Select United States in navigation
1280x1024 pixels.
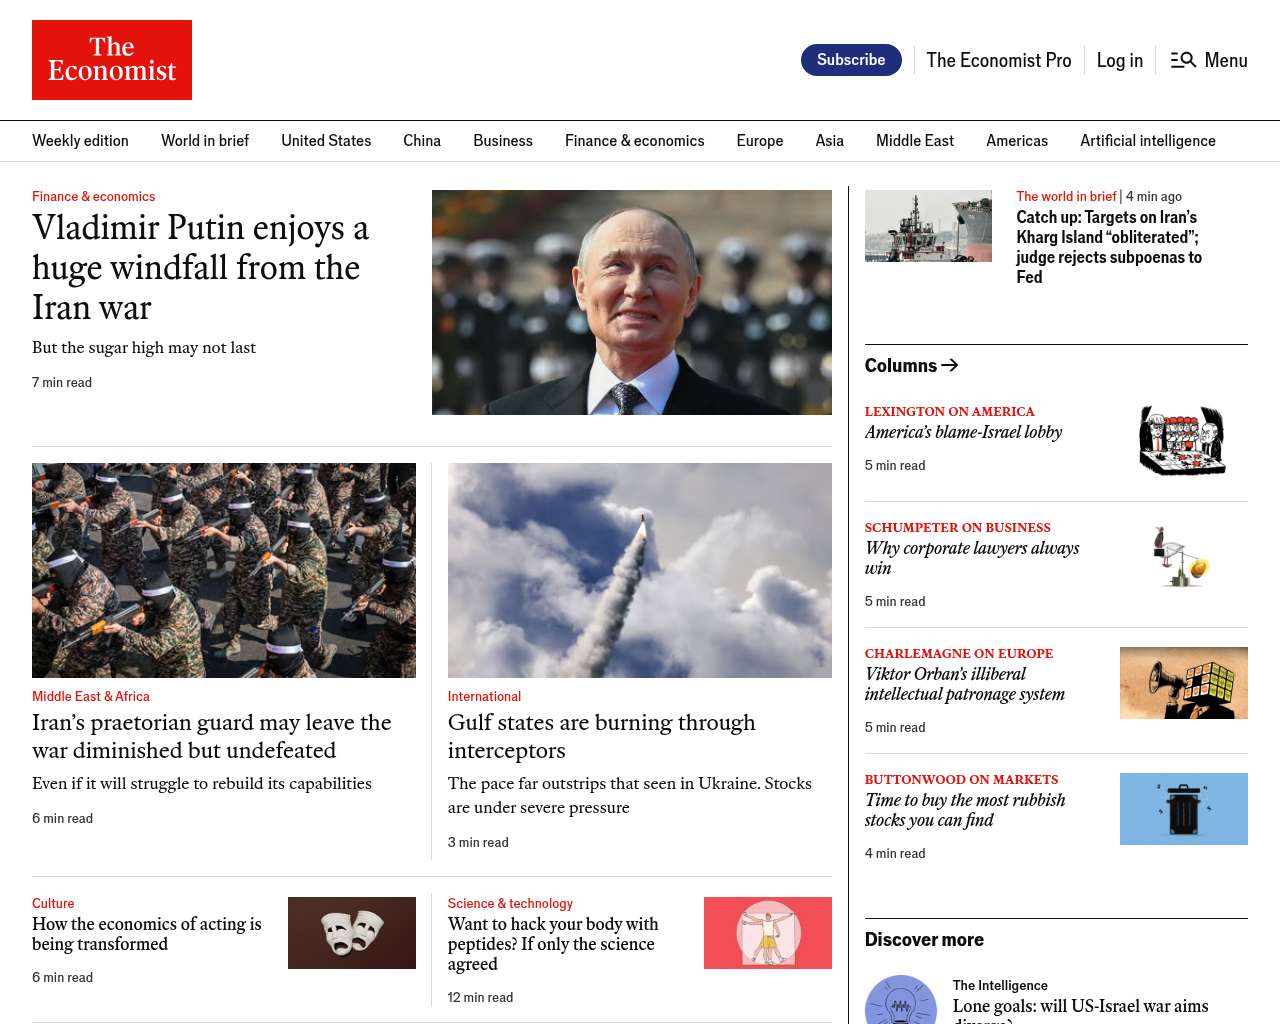[x=326, y=141]
